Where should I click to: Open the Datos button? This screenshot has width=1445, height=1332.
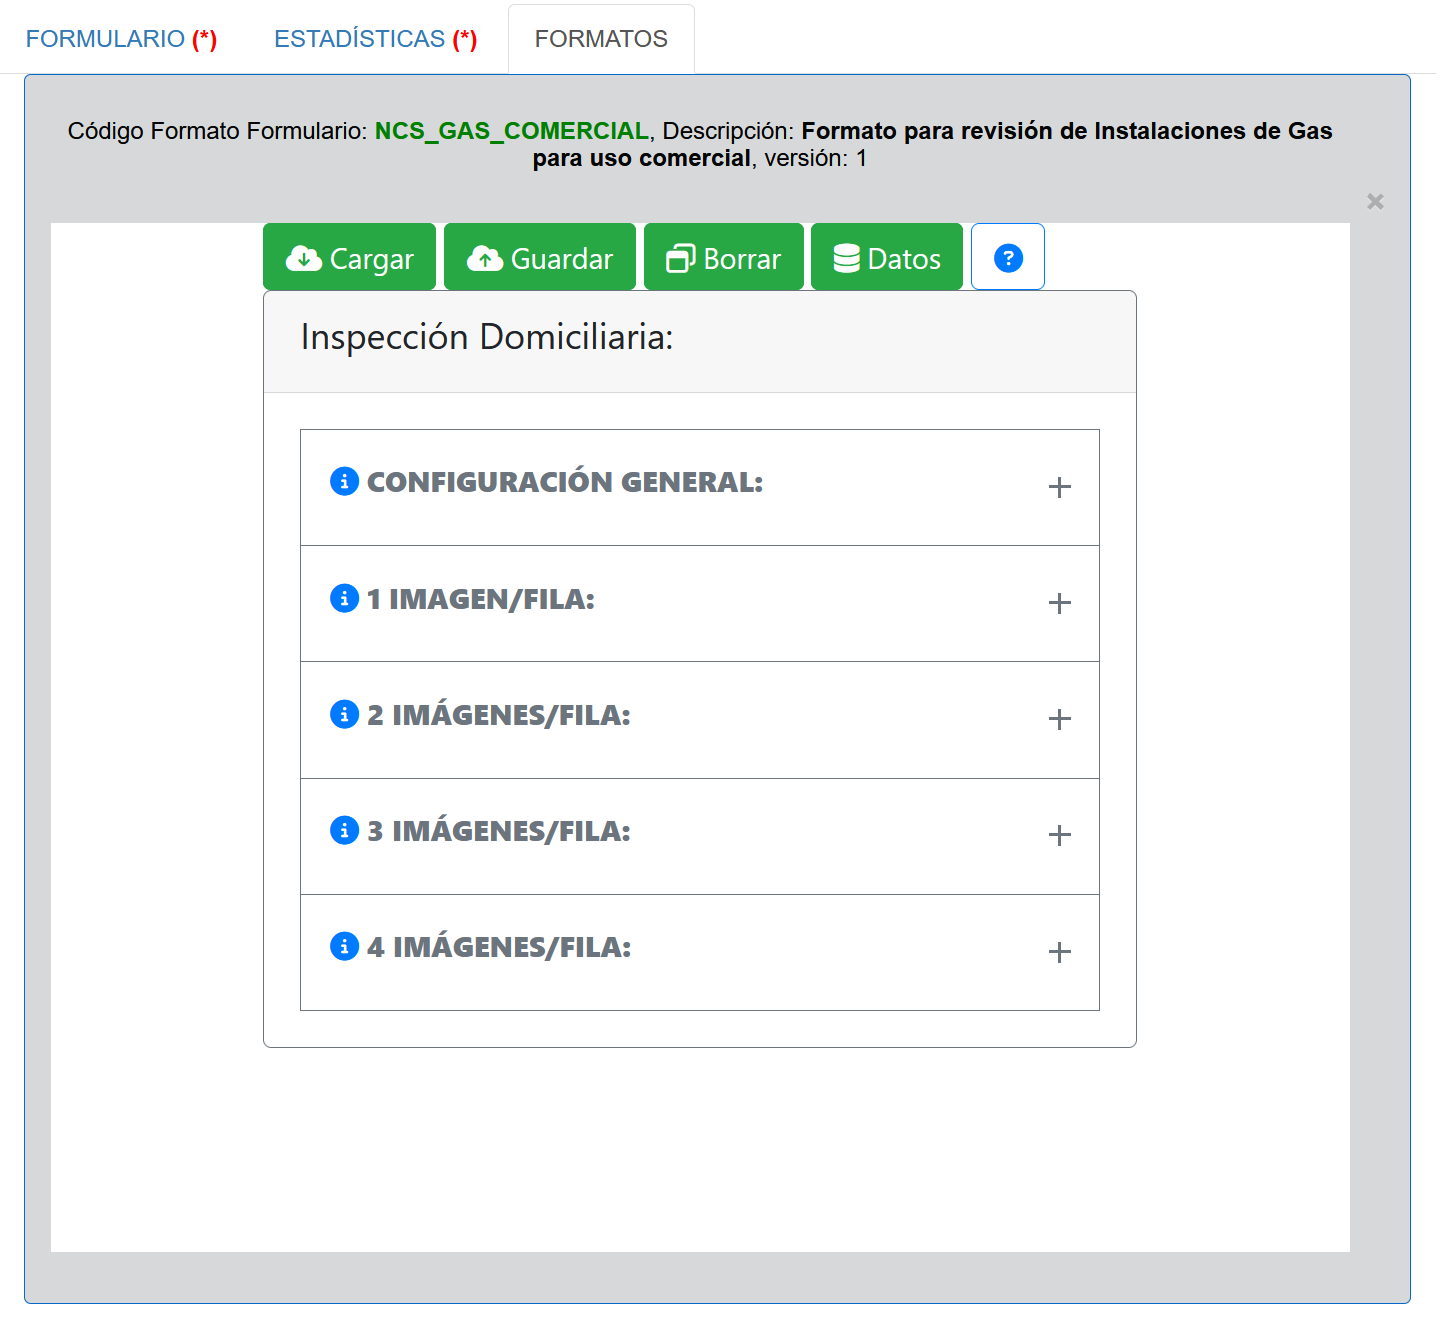point(886,258)
